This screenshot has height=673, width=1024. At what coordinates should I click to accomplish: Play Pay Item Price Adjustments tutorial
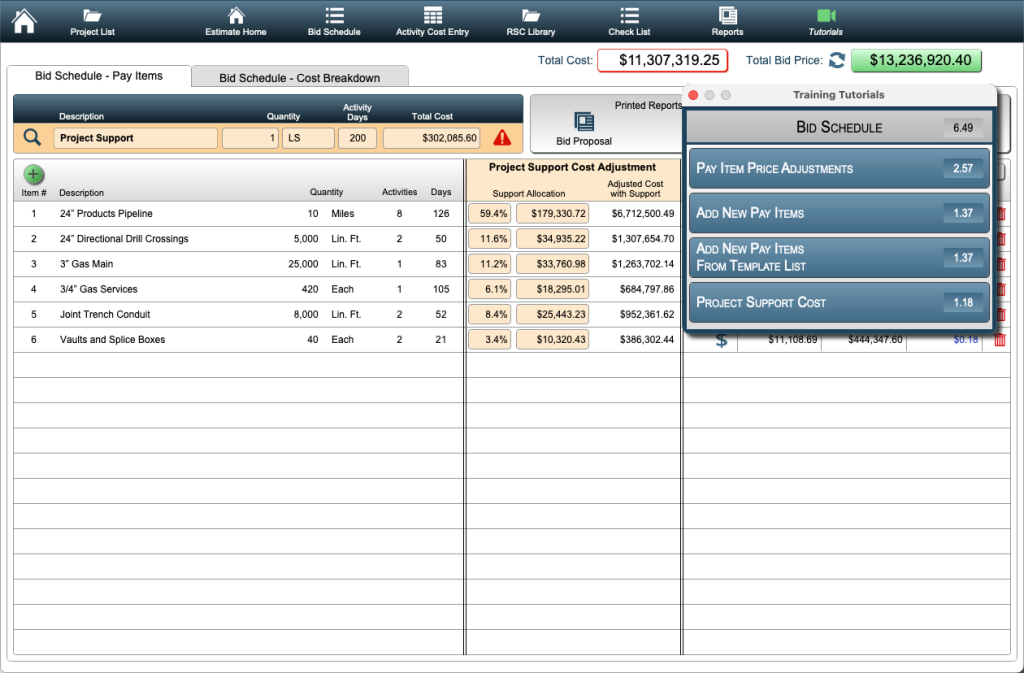tap(839, 168)
